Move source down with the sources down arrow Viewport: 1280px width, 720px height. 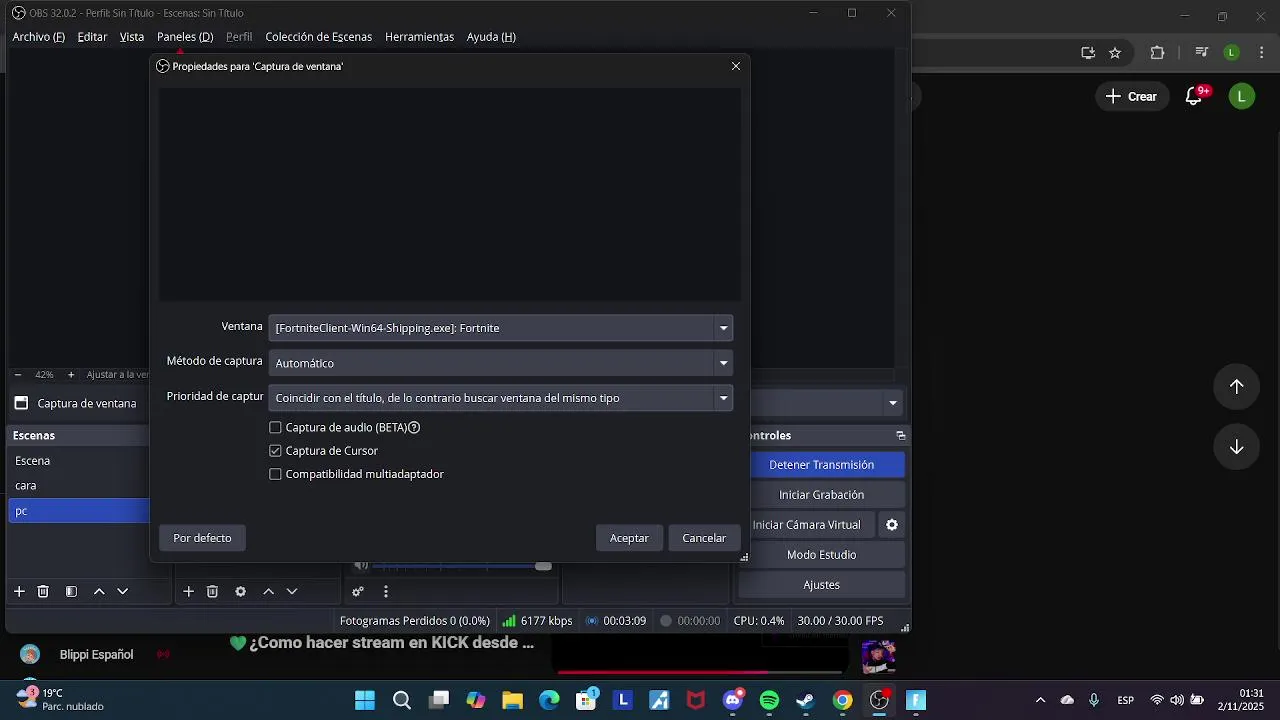tap(292, 591)
